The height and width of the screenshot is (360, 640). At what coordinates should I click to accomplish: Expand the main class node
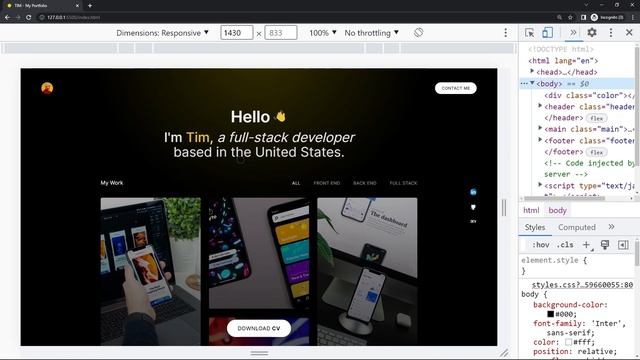[x=540, y=128]
